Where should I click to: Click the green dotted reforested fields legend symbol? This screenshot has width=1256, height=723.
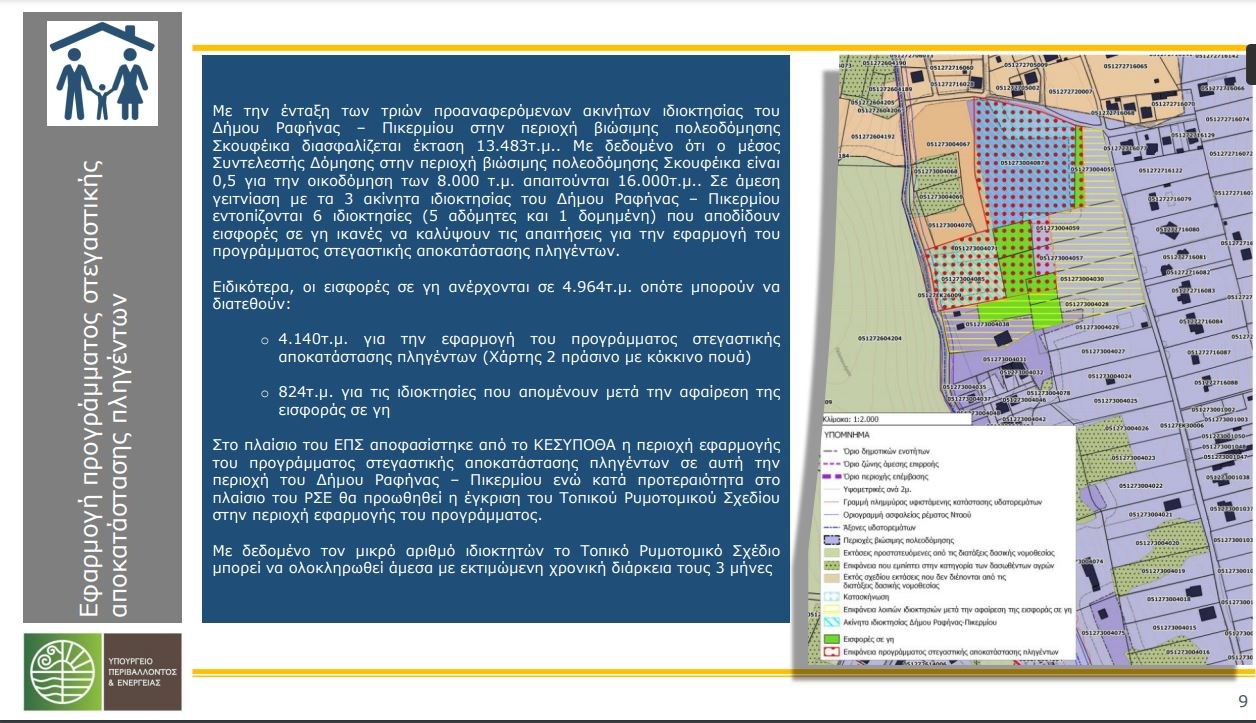[829, 563]
